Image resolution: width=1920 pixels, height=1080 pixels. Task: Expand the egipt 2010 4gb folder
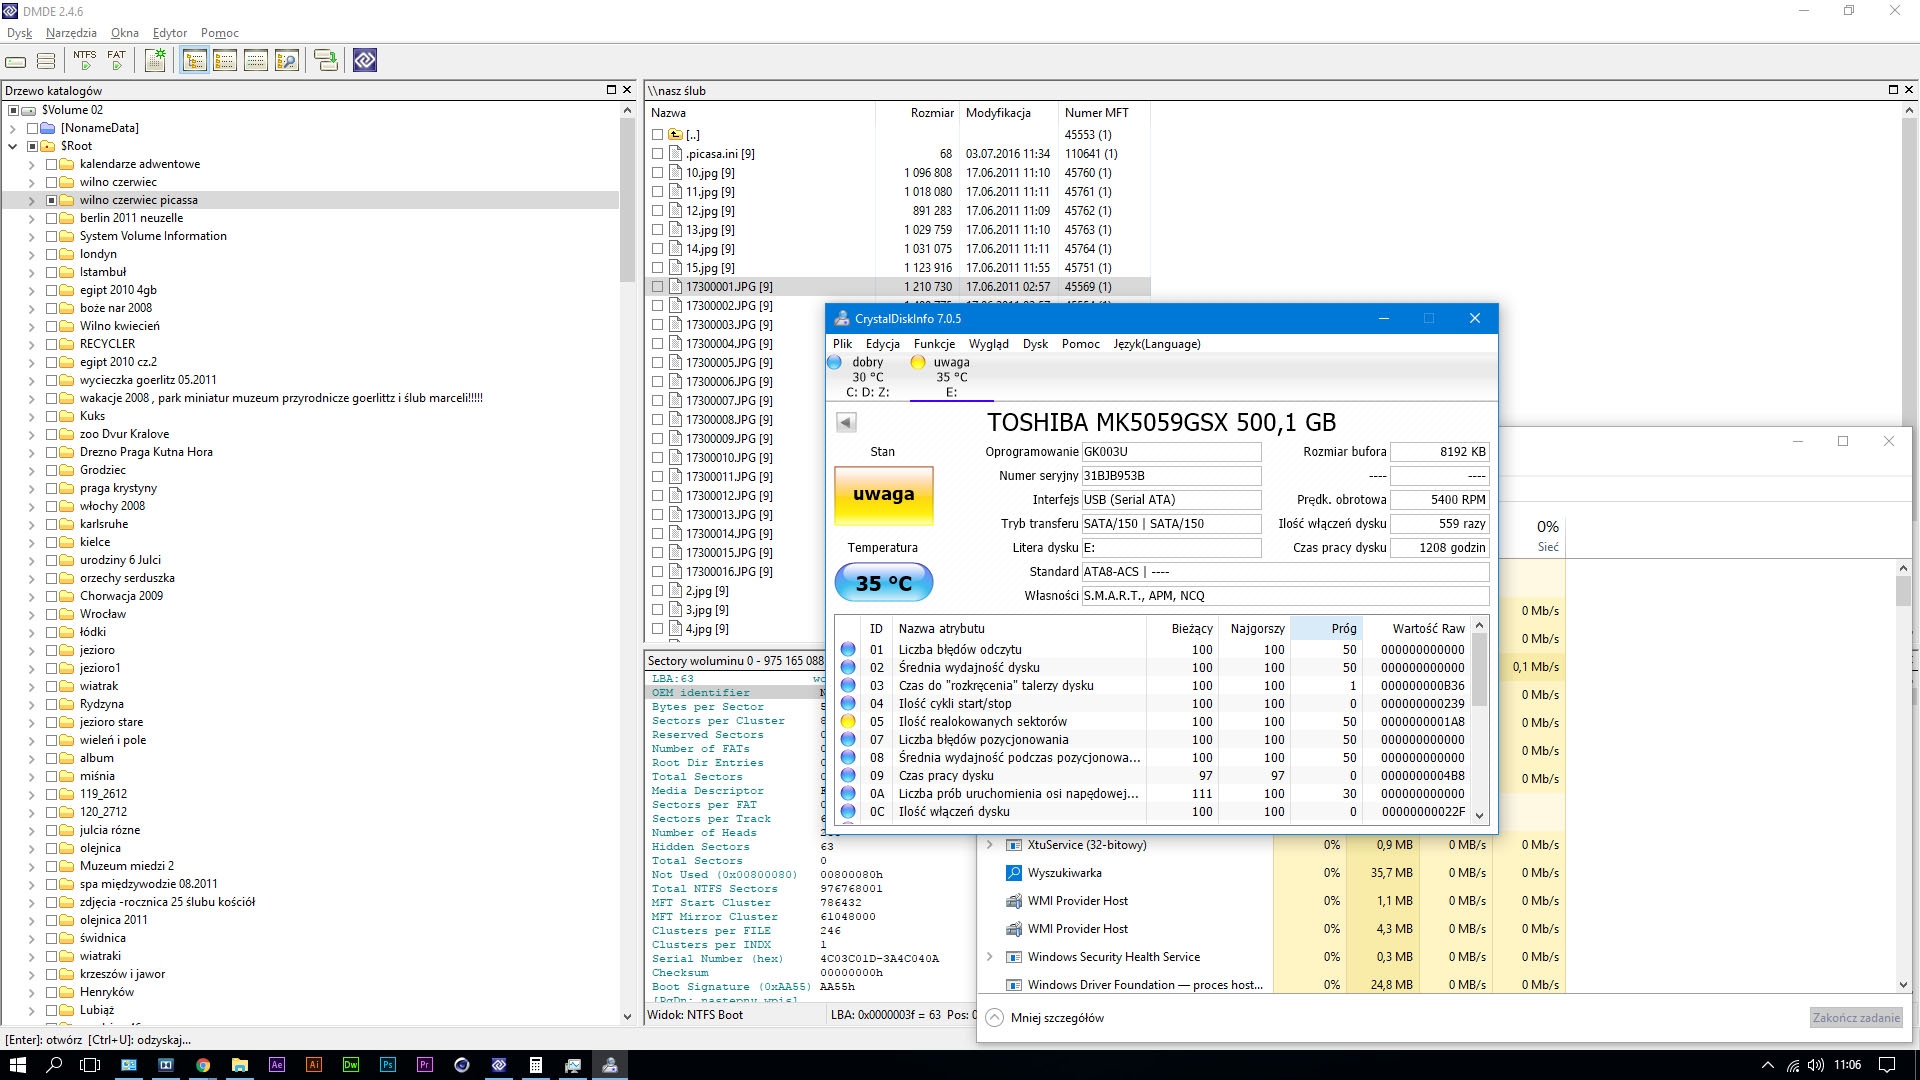31,290
